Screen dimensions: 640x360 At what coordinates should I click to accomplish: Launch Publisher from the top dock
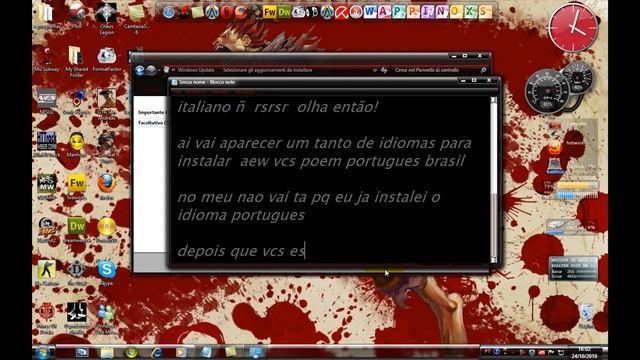tap(398, 12)
